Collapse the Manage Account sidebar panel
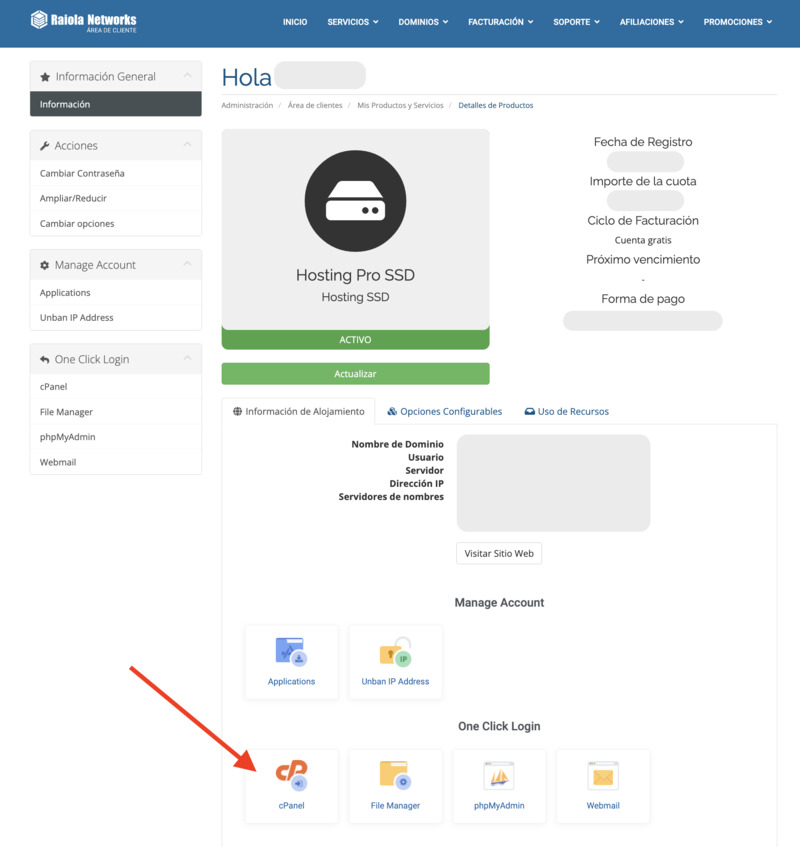800x847 pixels. click(x=187, y=264)
